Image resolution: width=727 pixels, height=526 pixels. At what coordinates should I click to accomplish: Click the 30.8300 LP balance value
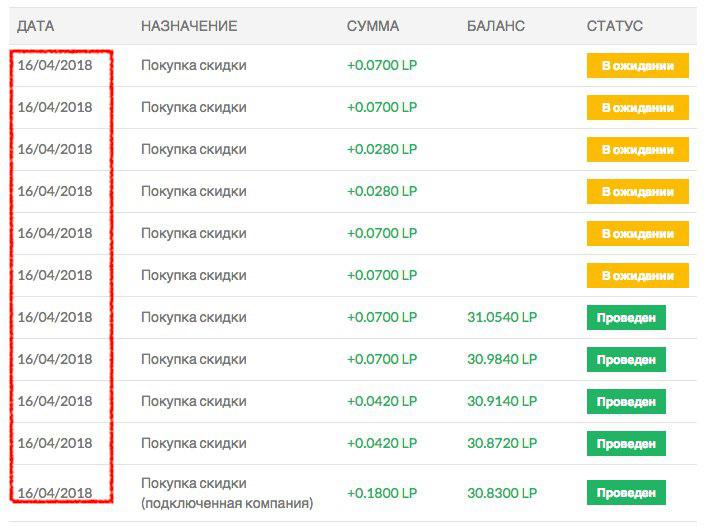click(502, 493)
